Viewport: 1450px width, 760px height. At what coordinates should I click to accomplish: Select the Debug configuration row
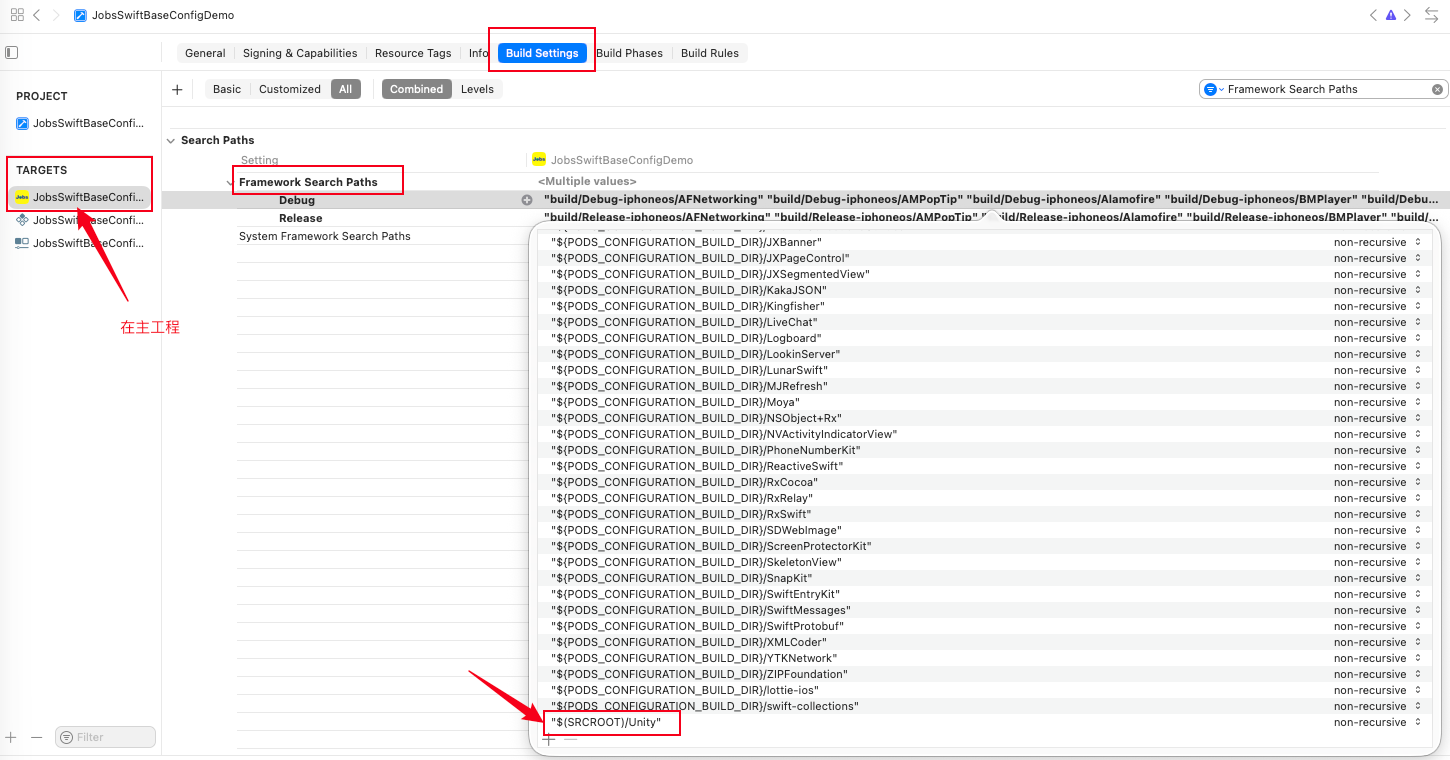[297, 200]
